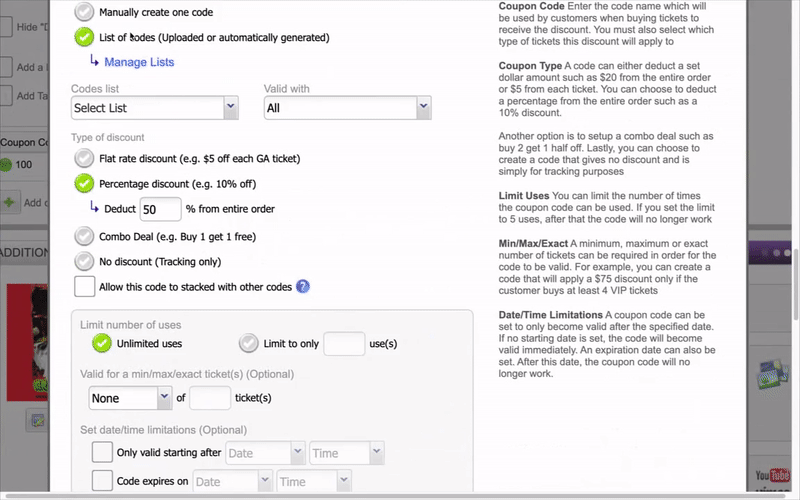Click the 'Limit Uses' help text heading

coord(523,196)
